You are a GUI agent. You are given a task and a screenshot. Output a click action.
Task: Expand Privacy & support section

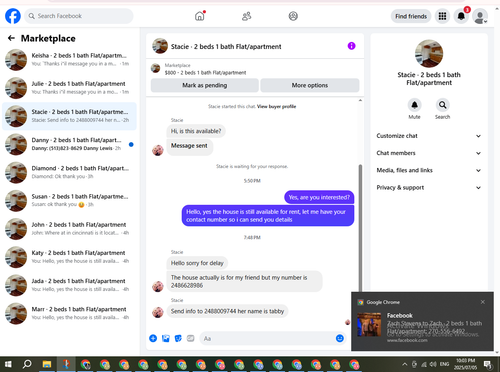point(429,188)
